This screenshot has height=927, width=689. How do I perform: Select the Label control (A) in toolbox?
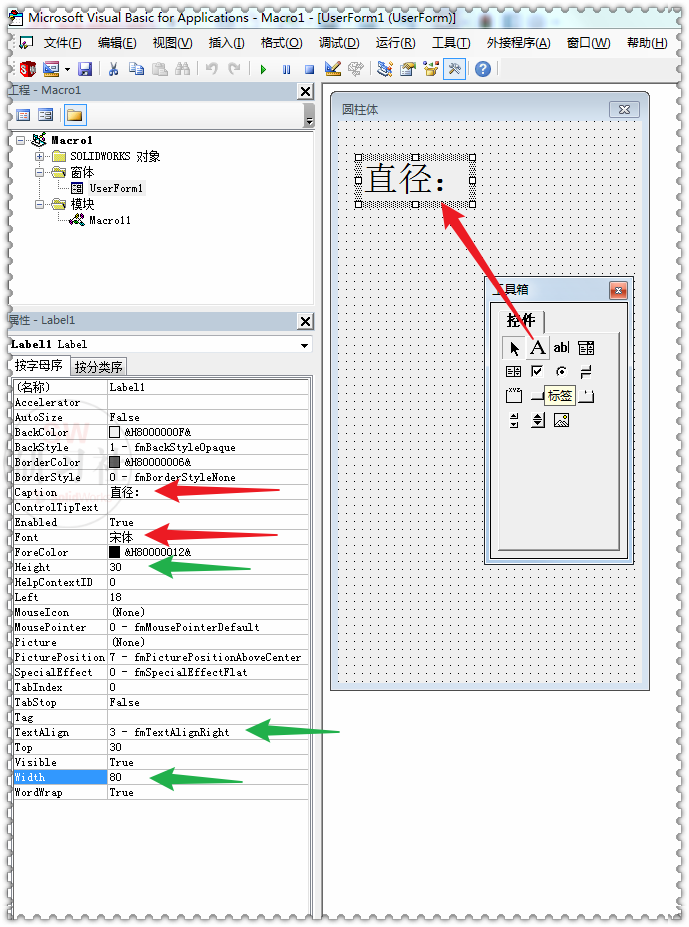(x=538, y=348)
